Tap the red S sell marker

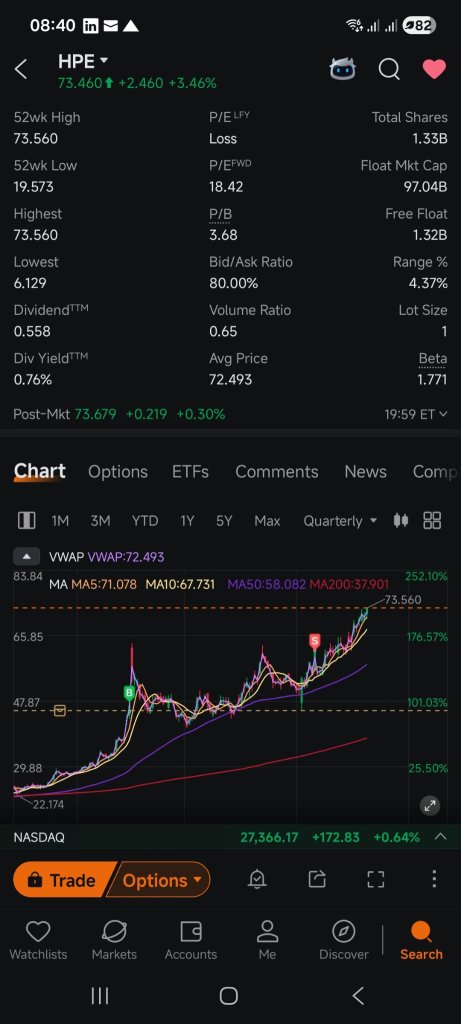tap(315, 641)
